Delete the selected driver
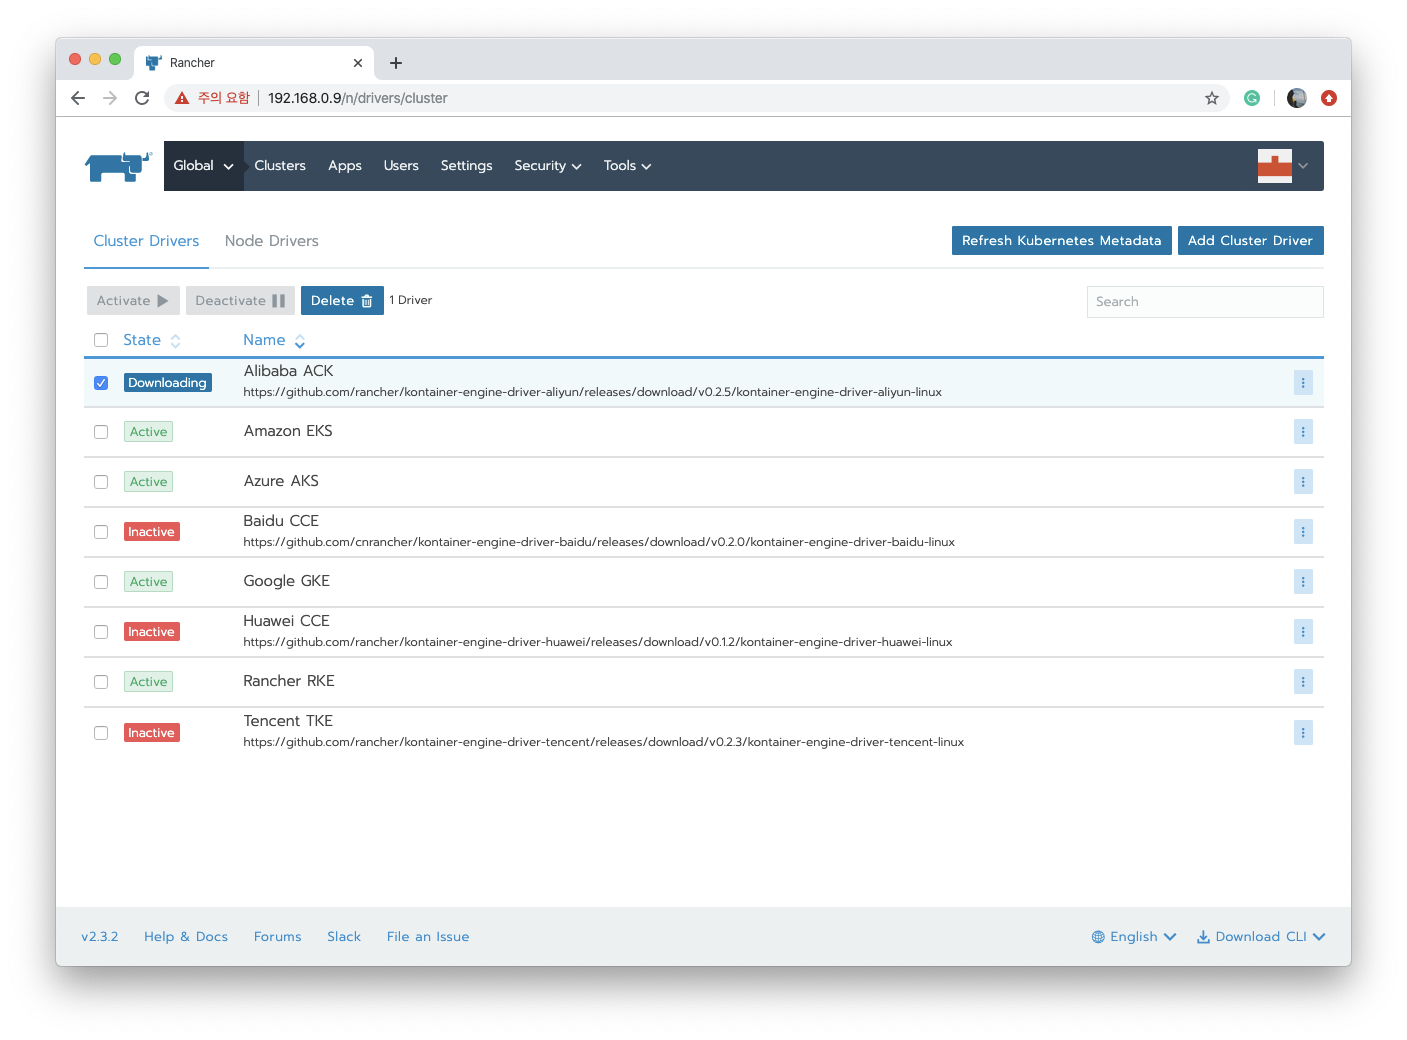This screenshot has height=1040, width=1407. (x=342, y=301)
